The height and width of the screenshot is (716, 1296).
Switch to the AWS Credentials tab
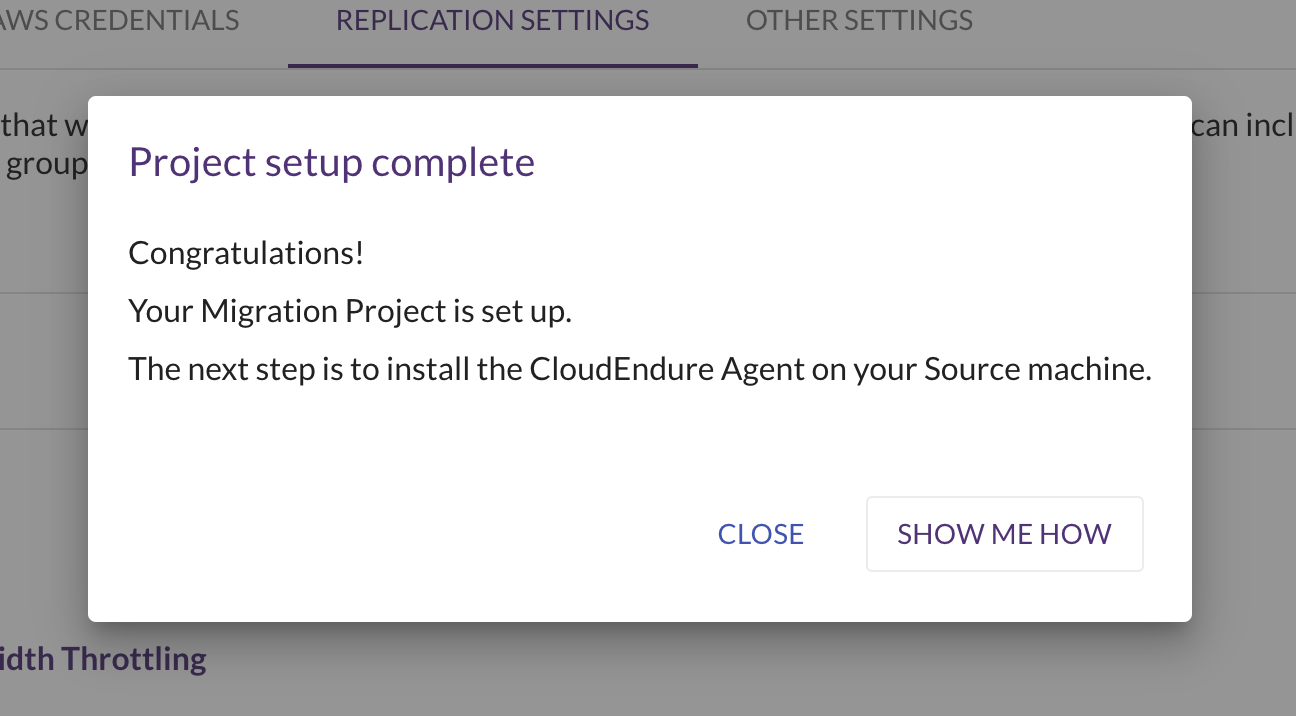click(x=120, y=20)
